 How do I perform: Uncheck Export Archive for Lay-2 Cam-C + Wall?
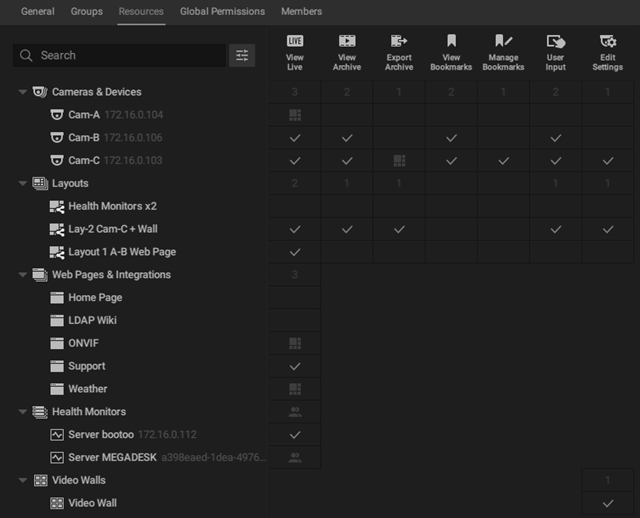point(399,229)
